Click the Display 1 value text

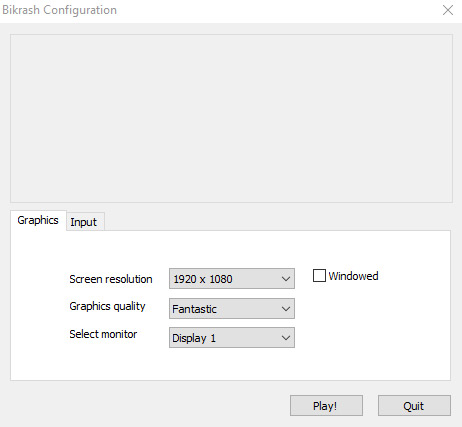click(194, 338)
